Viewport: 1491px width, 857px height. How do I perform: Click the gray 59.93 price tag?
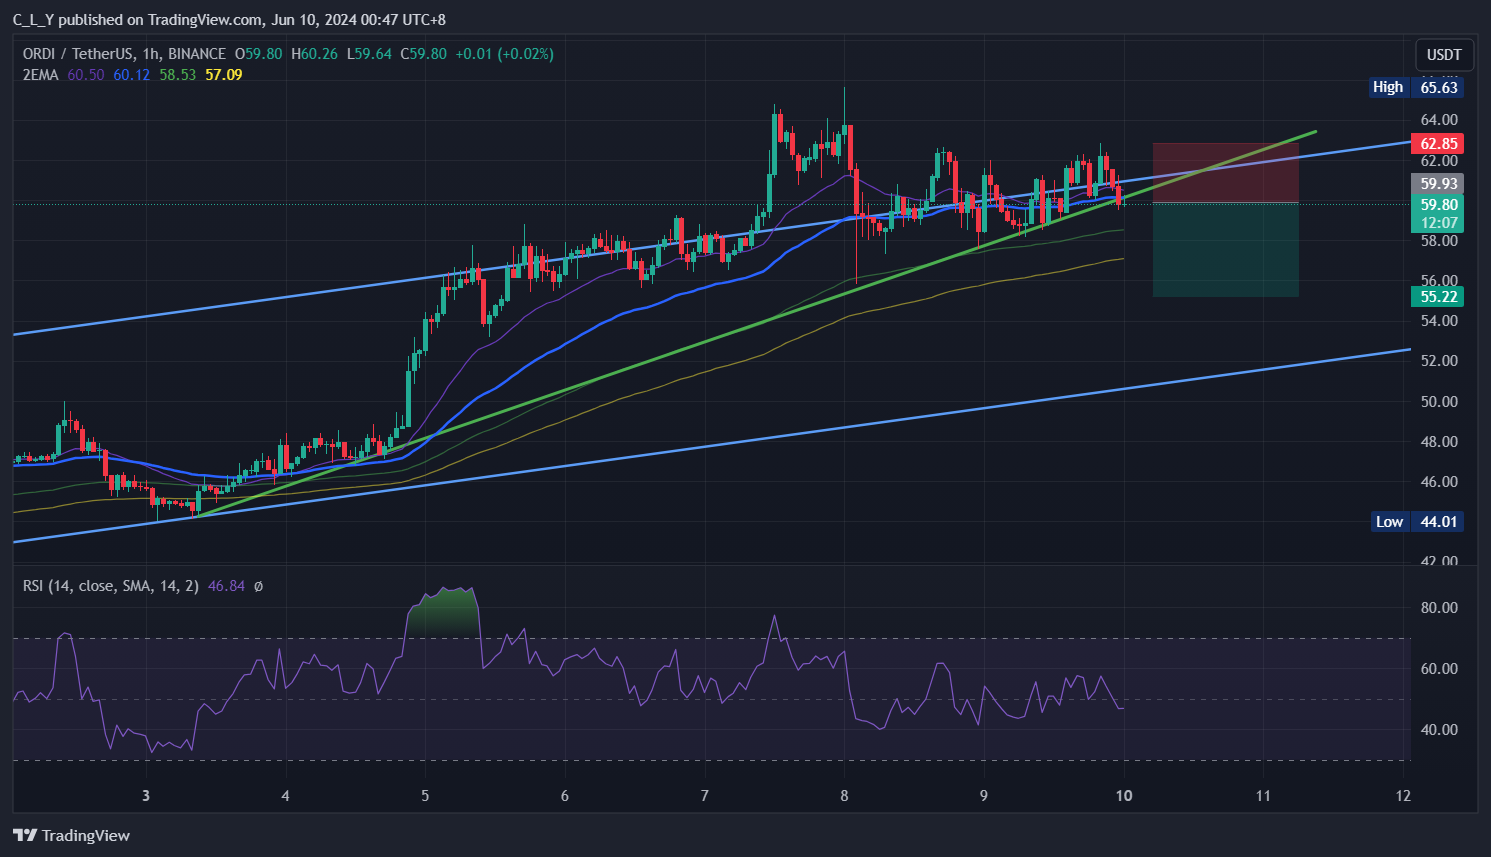(x=1437, y=183)
